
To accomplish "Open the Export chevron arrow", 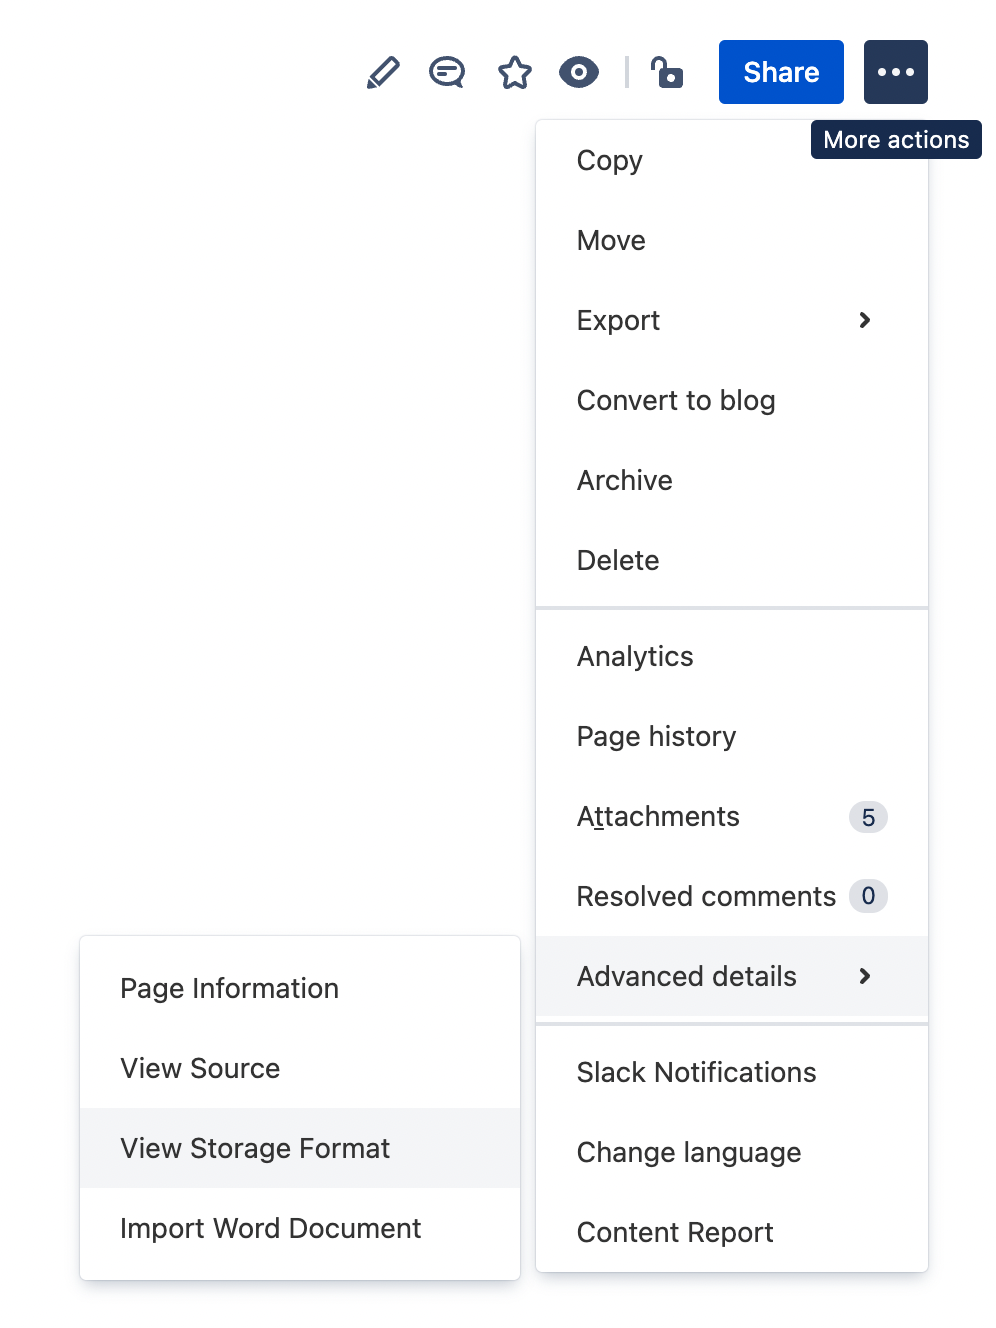I will [864, 320].
